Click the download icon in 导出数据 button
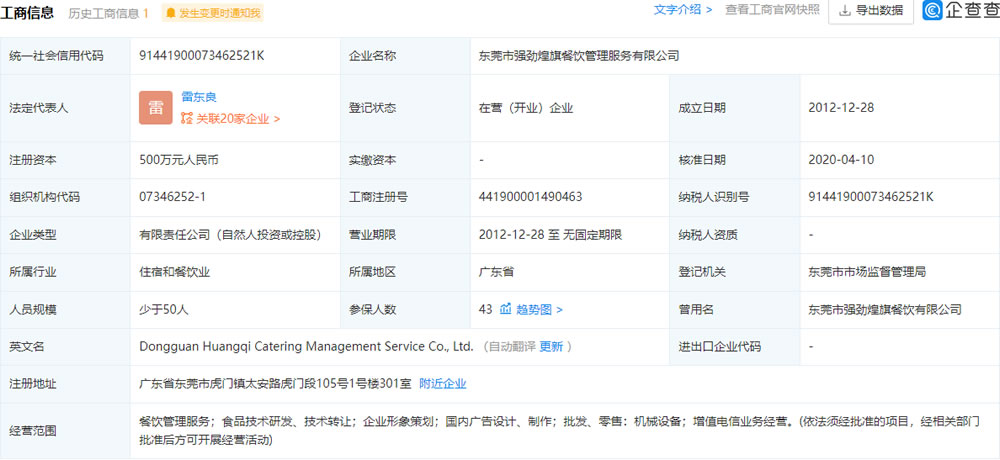 (x=845, y=11)
